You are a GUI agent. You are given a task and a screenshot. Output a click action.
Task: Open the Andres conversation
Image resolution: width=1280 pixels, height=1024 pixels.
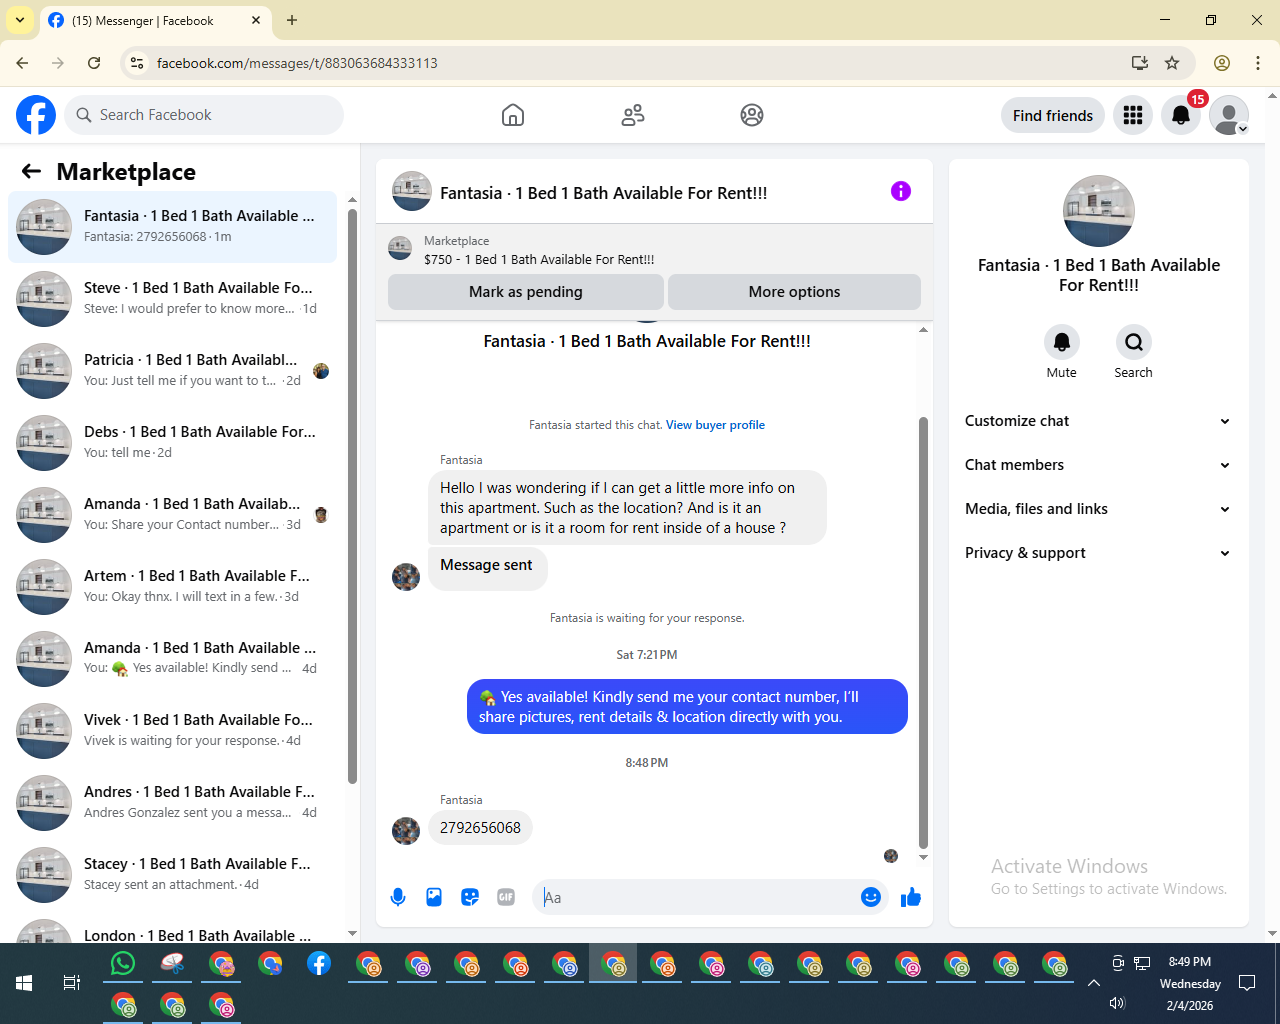click(x=173, y=803)
